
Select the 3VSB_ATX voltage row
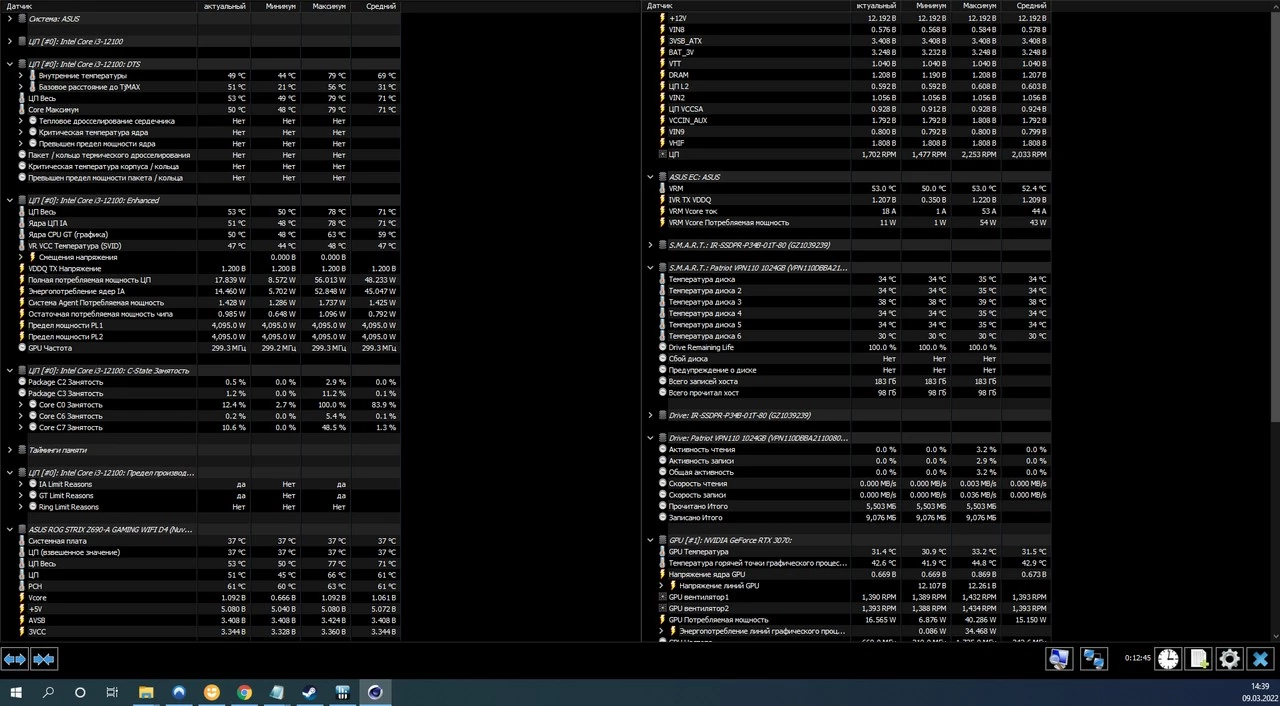[849, 41]
